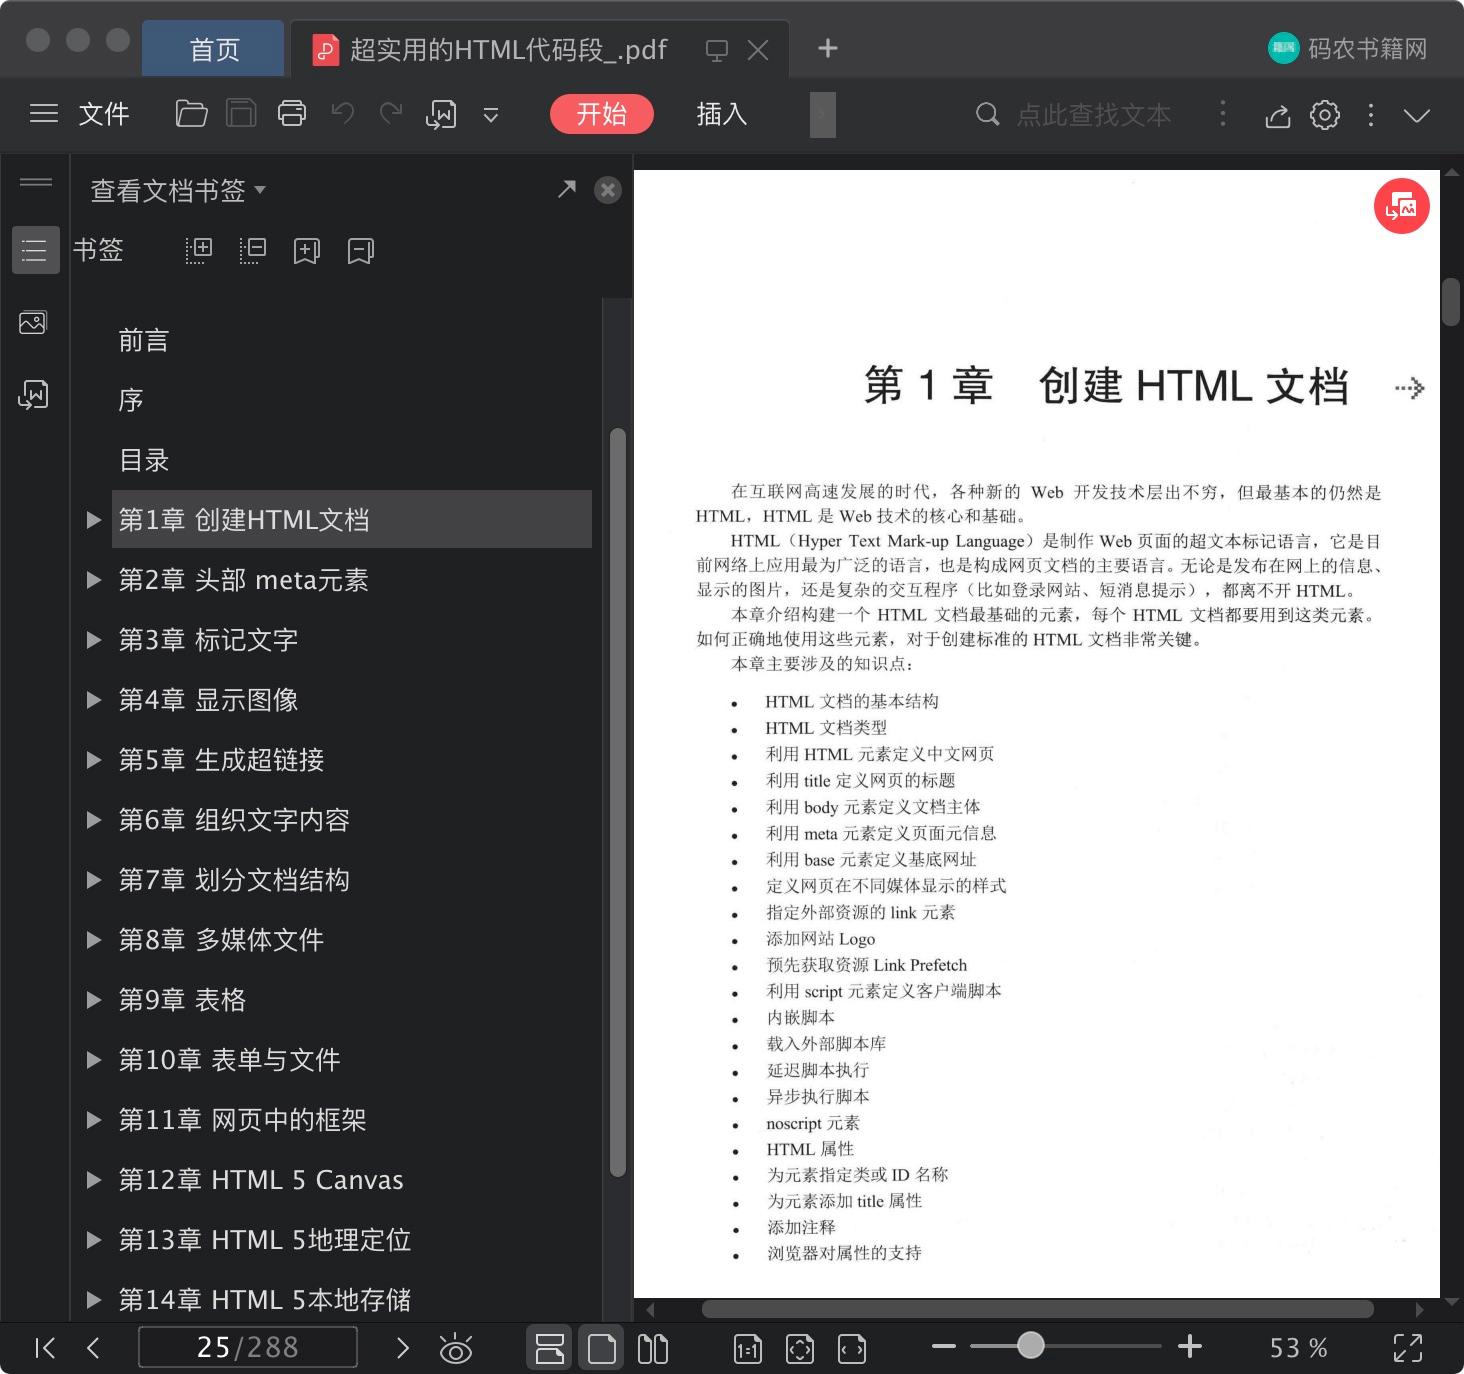Select the 开始 tab
The width and height of the screenshot is (1464, 1374).
(x=602, y=114)
